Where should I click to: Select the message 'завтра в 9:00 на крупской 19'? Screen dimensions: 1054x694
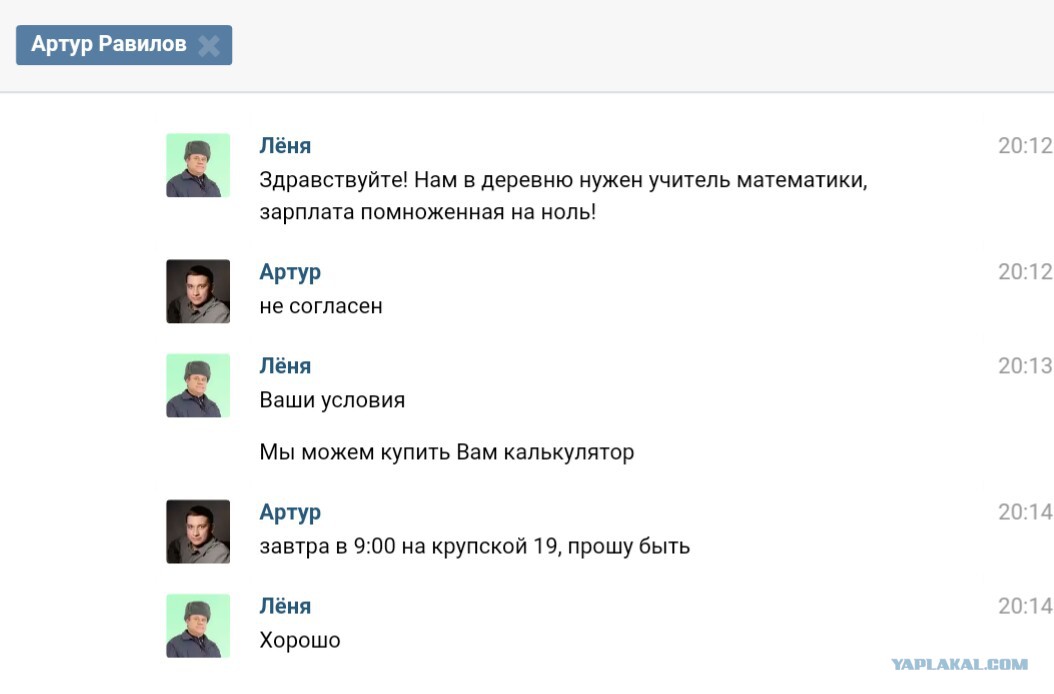pos(475,546)
